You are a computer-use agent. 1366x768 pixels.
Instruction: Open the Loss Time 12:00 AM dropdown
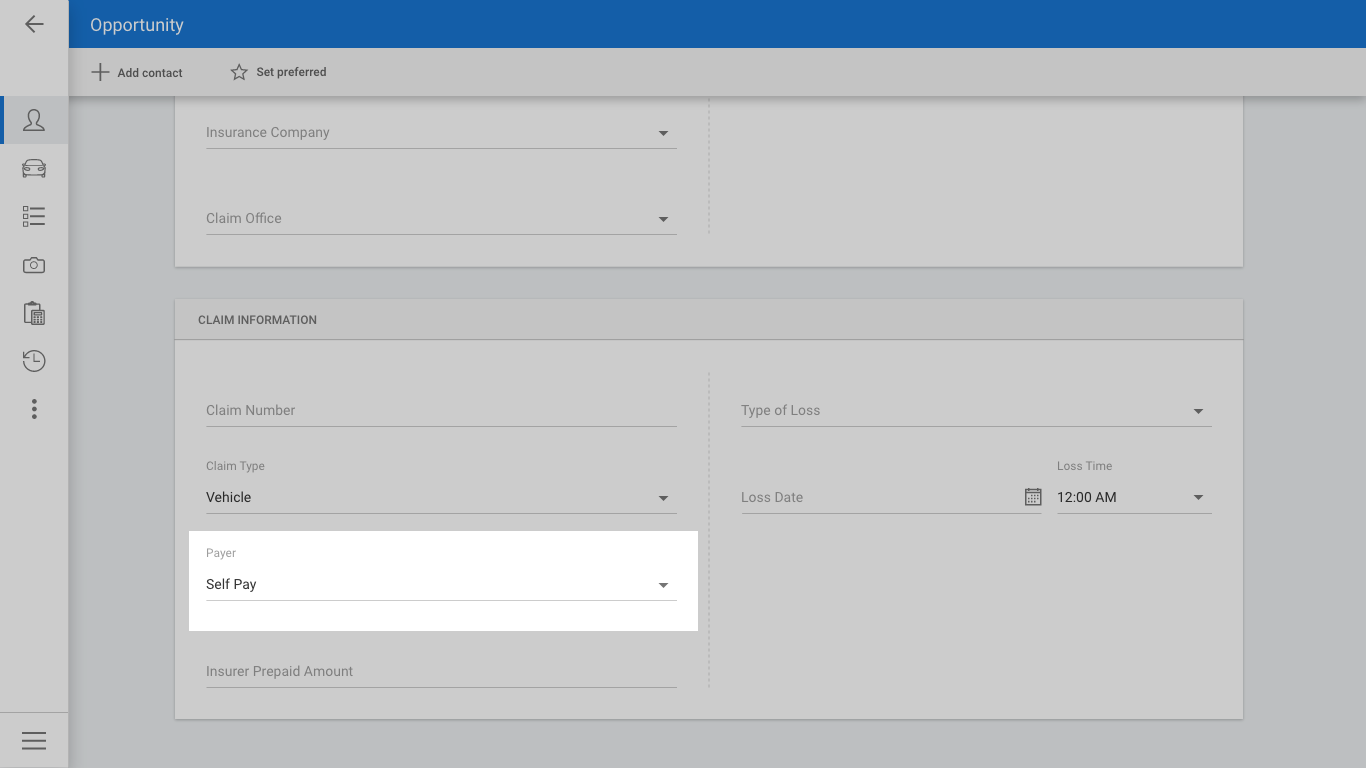click(1134, 497)
